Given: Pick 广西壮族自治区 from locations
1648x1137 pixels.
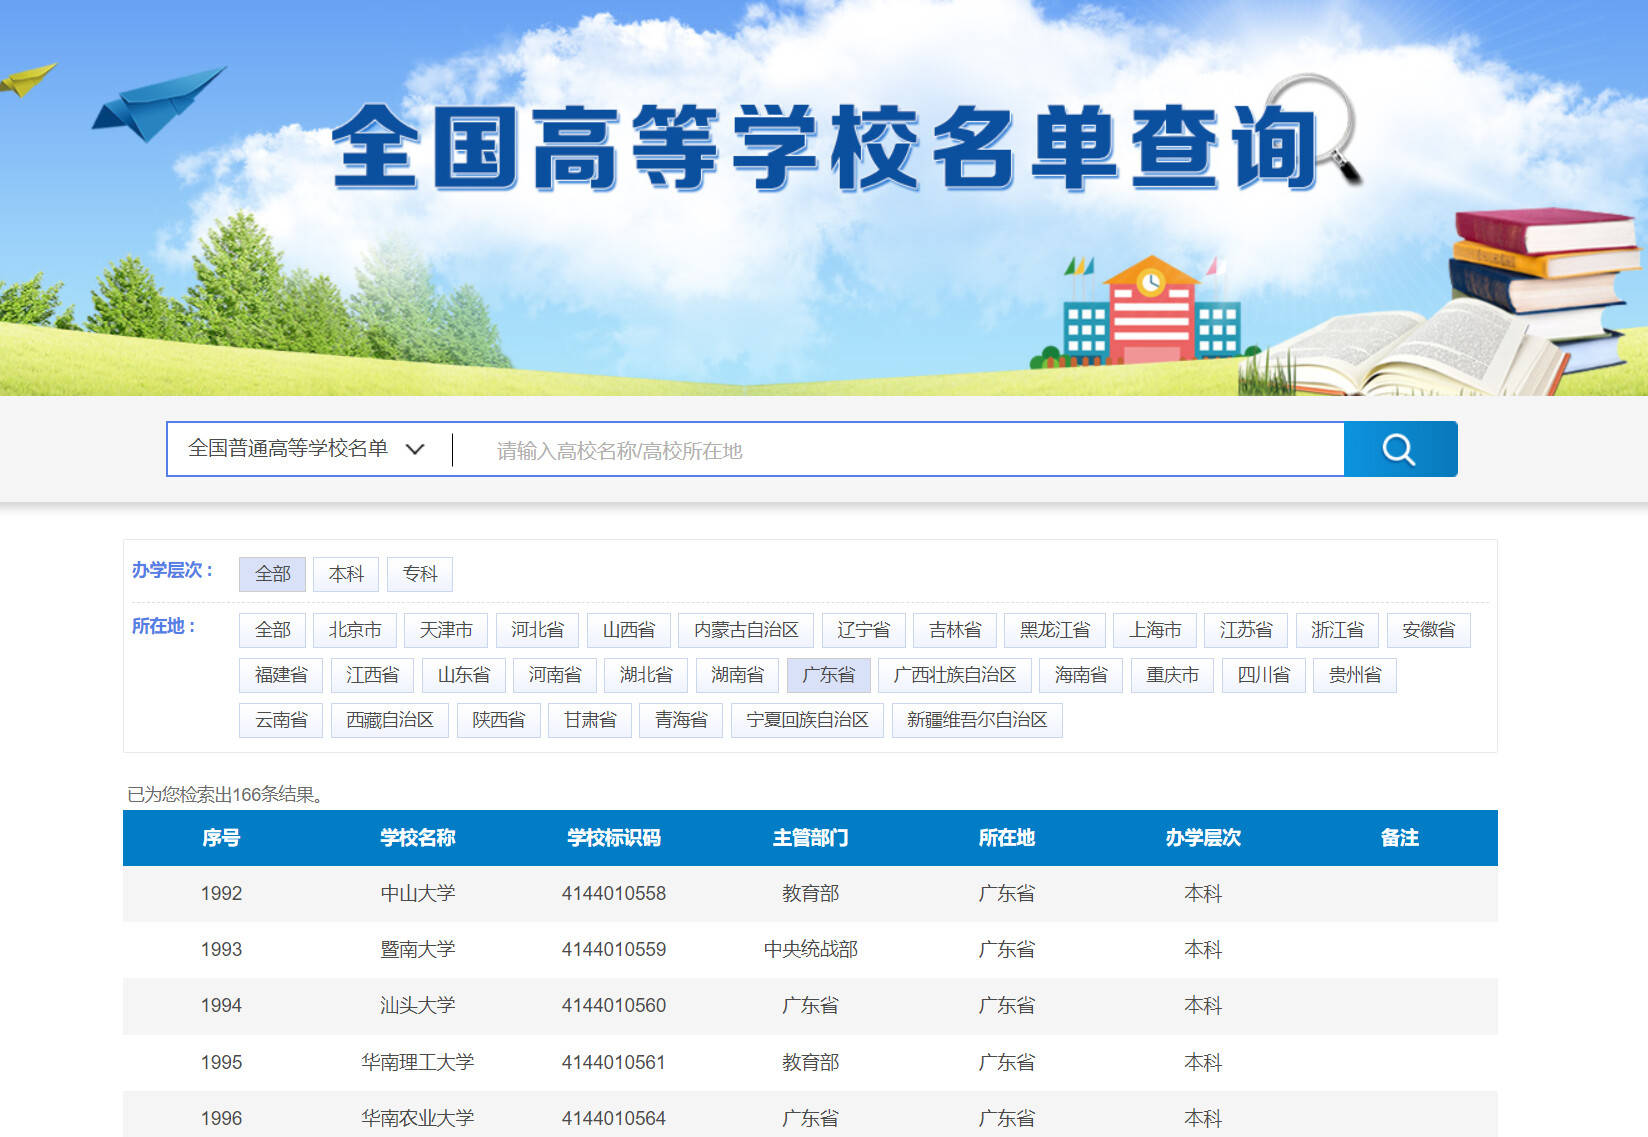Looking at the screenshot, I should pyautogui.click(x=955, y=675).
